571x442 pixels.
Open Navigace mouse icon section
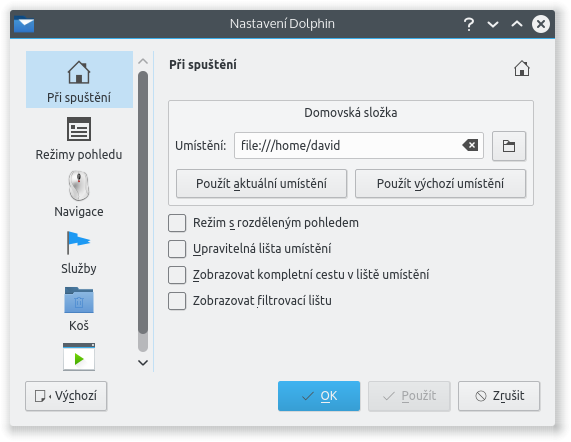click(x=79, y=194)
